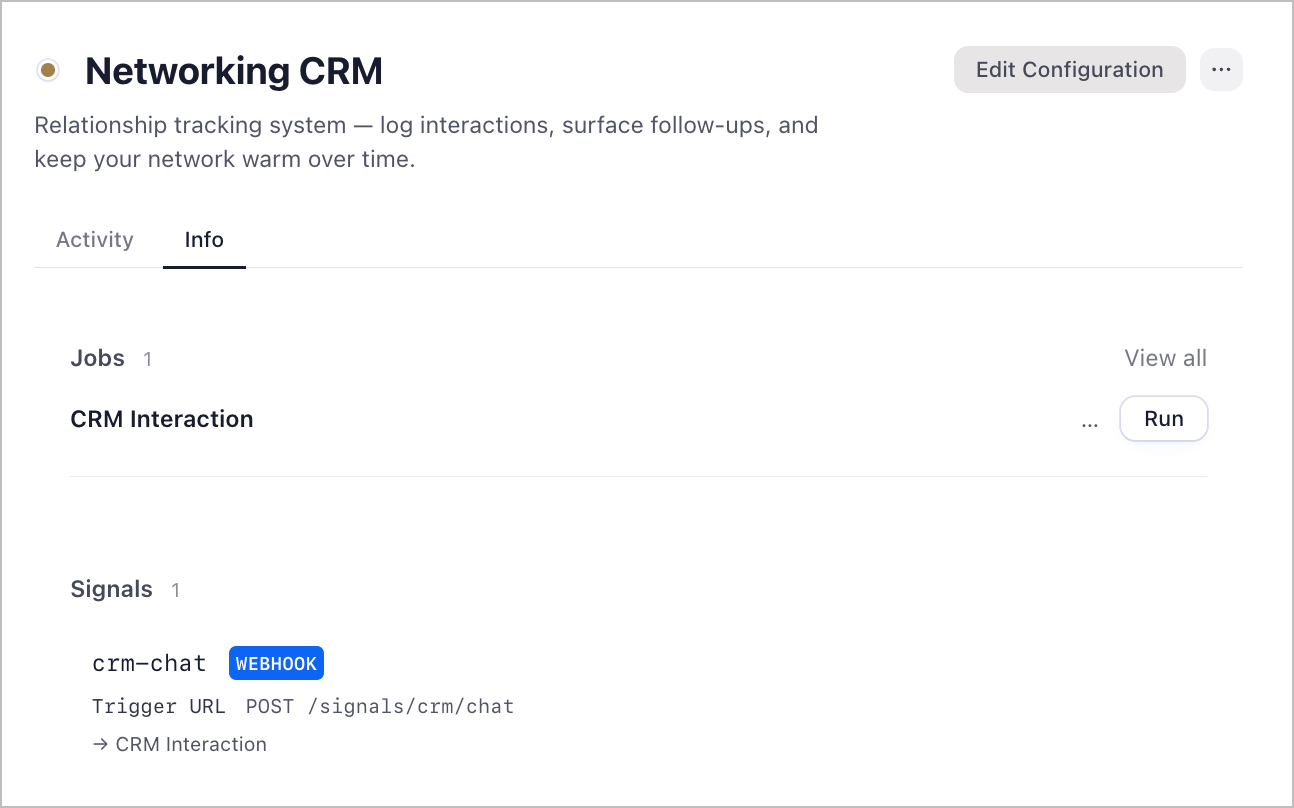Click the Networking CRM title

coord(234,71)
